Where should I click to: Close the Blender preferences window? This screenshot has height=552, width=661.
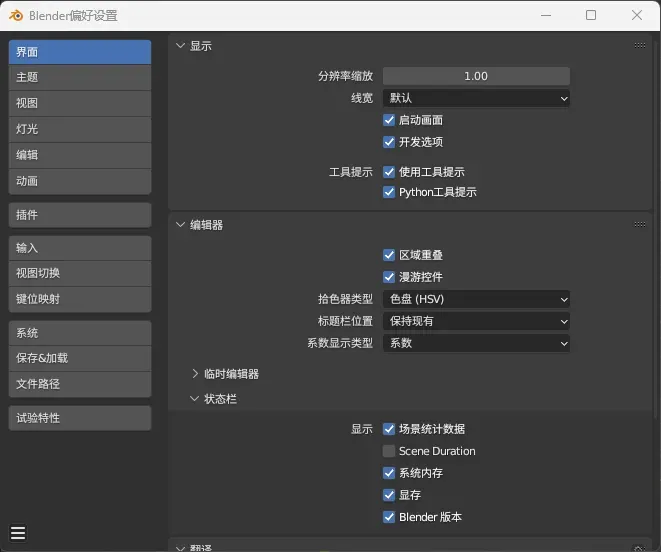(637, 15)
